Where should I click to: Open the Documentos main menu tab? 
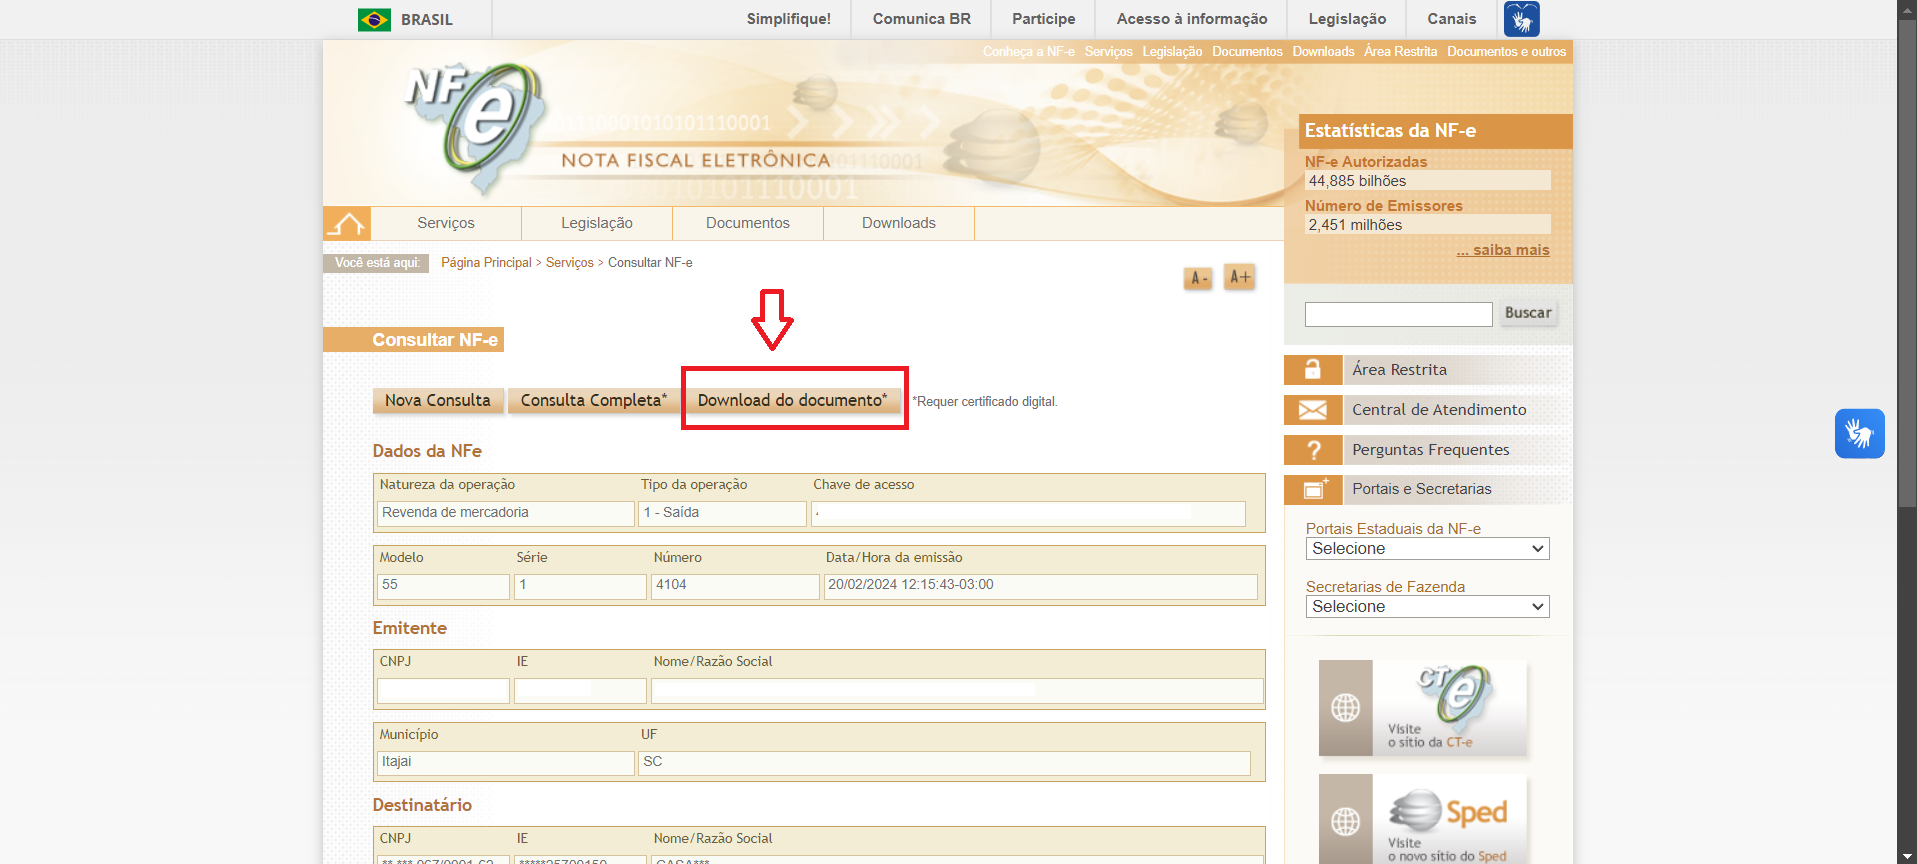tap(748, 223)
